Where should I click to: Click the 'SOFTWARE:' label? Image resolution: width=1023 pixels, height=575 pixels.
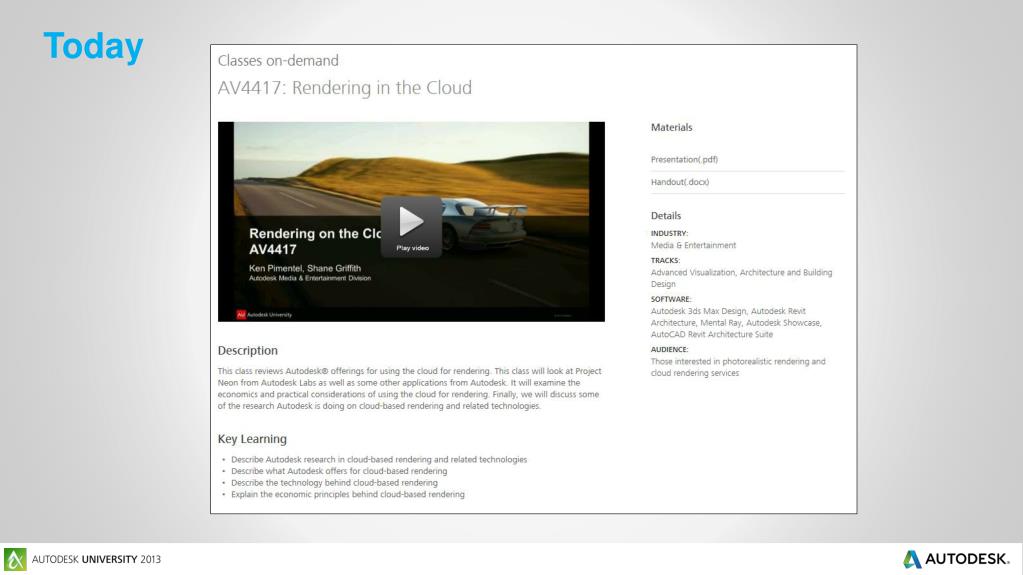[671, 299]
